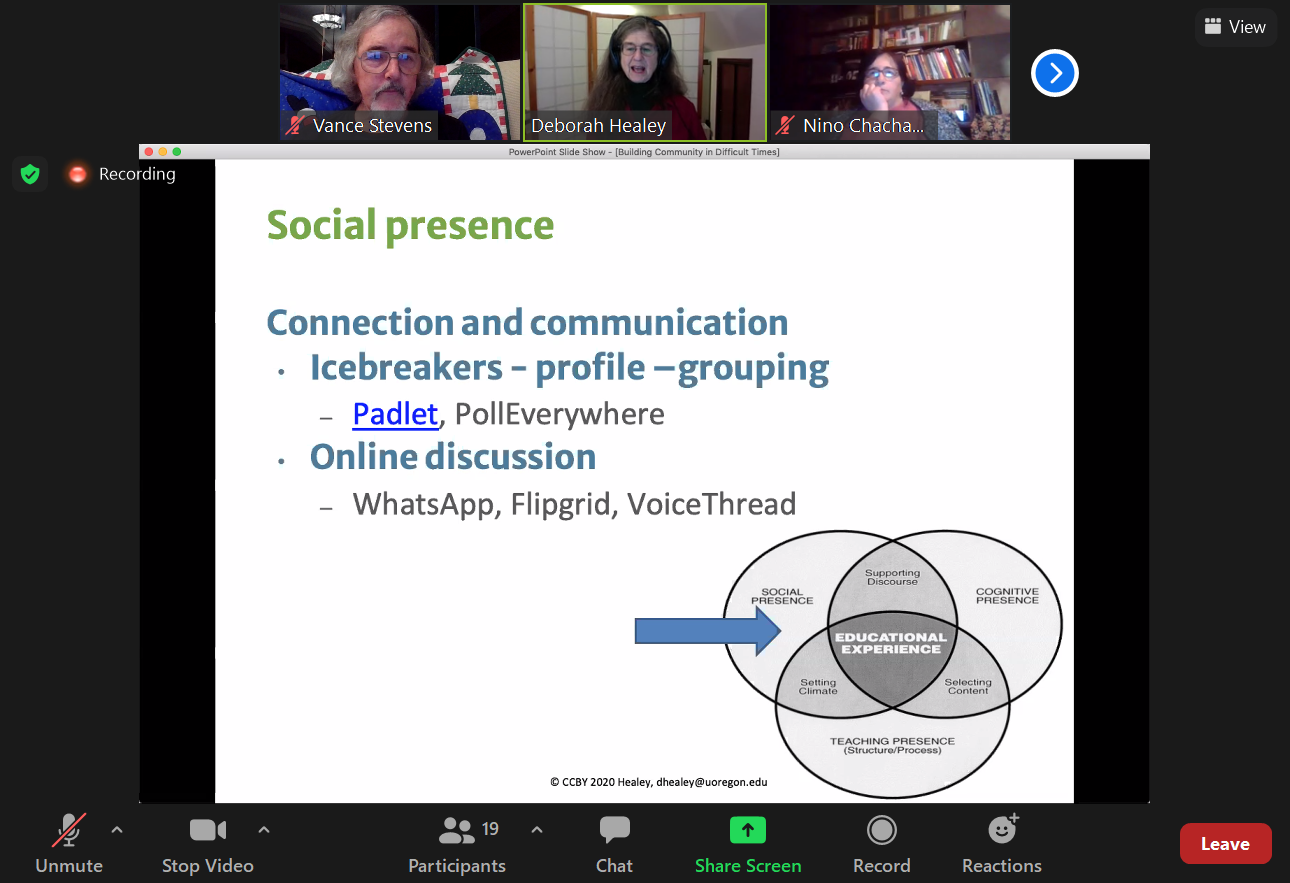This screenshot has height=883, width=1290.
Task: Show next participants with blue arrow
Action: click(x=1054, y=73)
